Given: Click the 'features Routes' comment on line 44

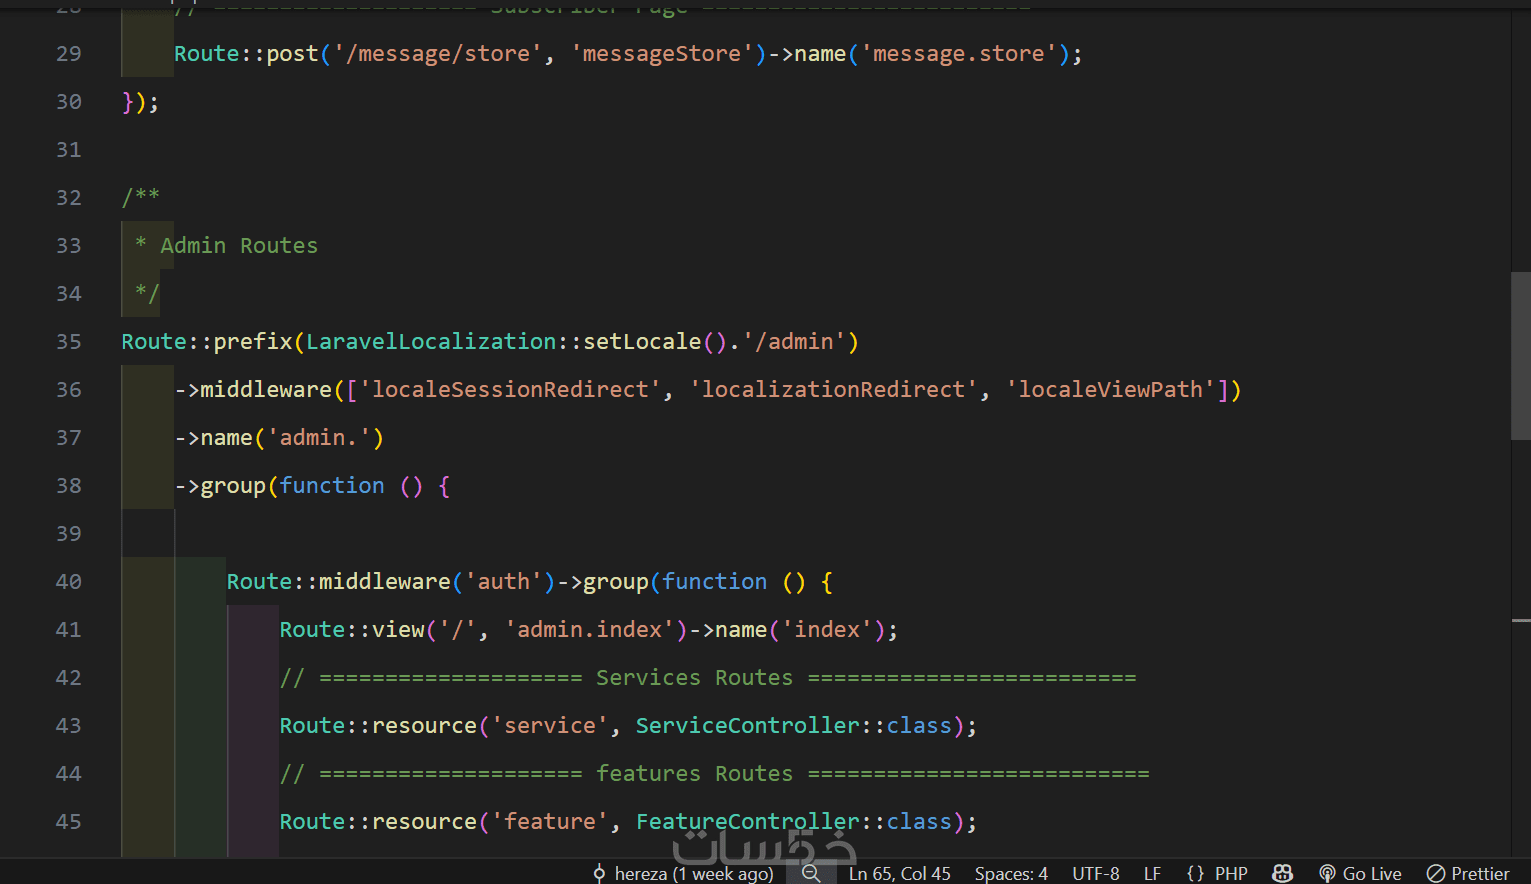Looking at the screenshot, I should point(695,774).
